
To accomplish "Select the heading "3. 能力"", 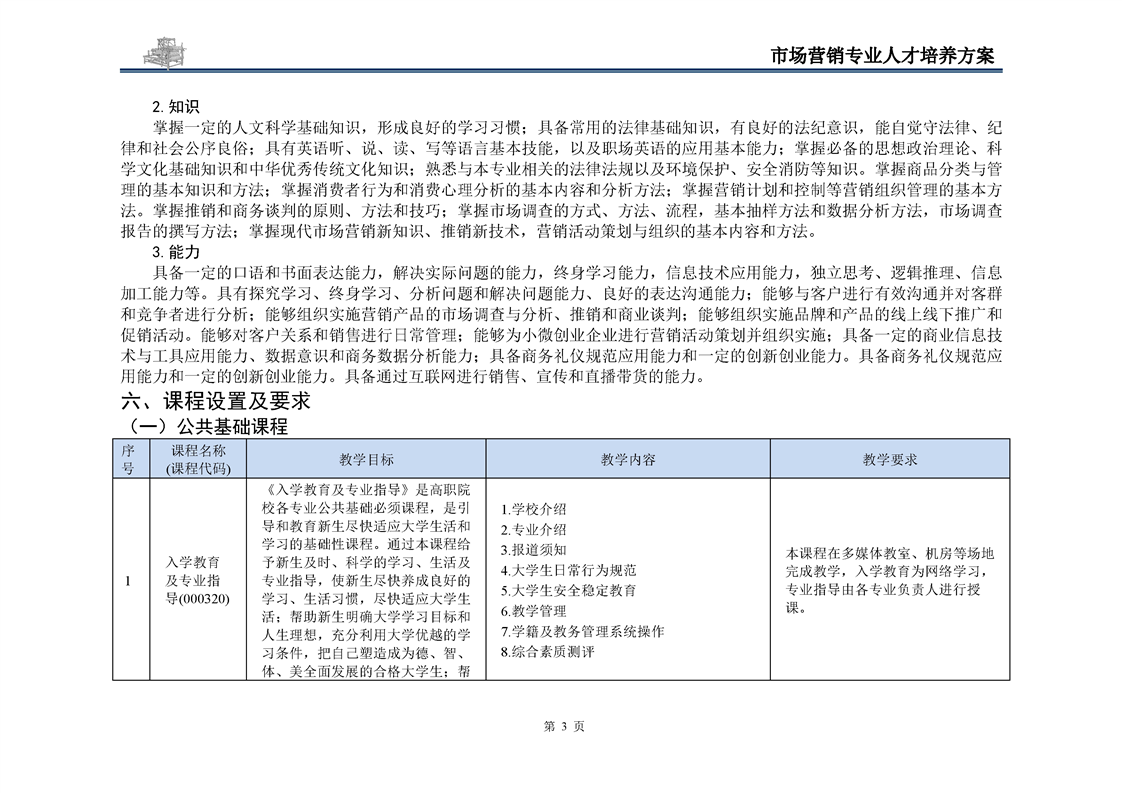I will (175, 253).
